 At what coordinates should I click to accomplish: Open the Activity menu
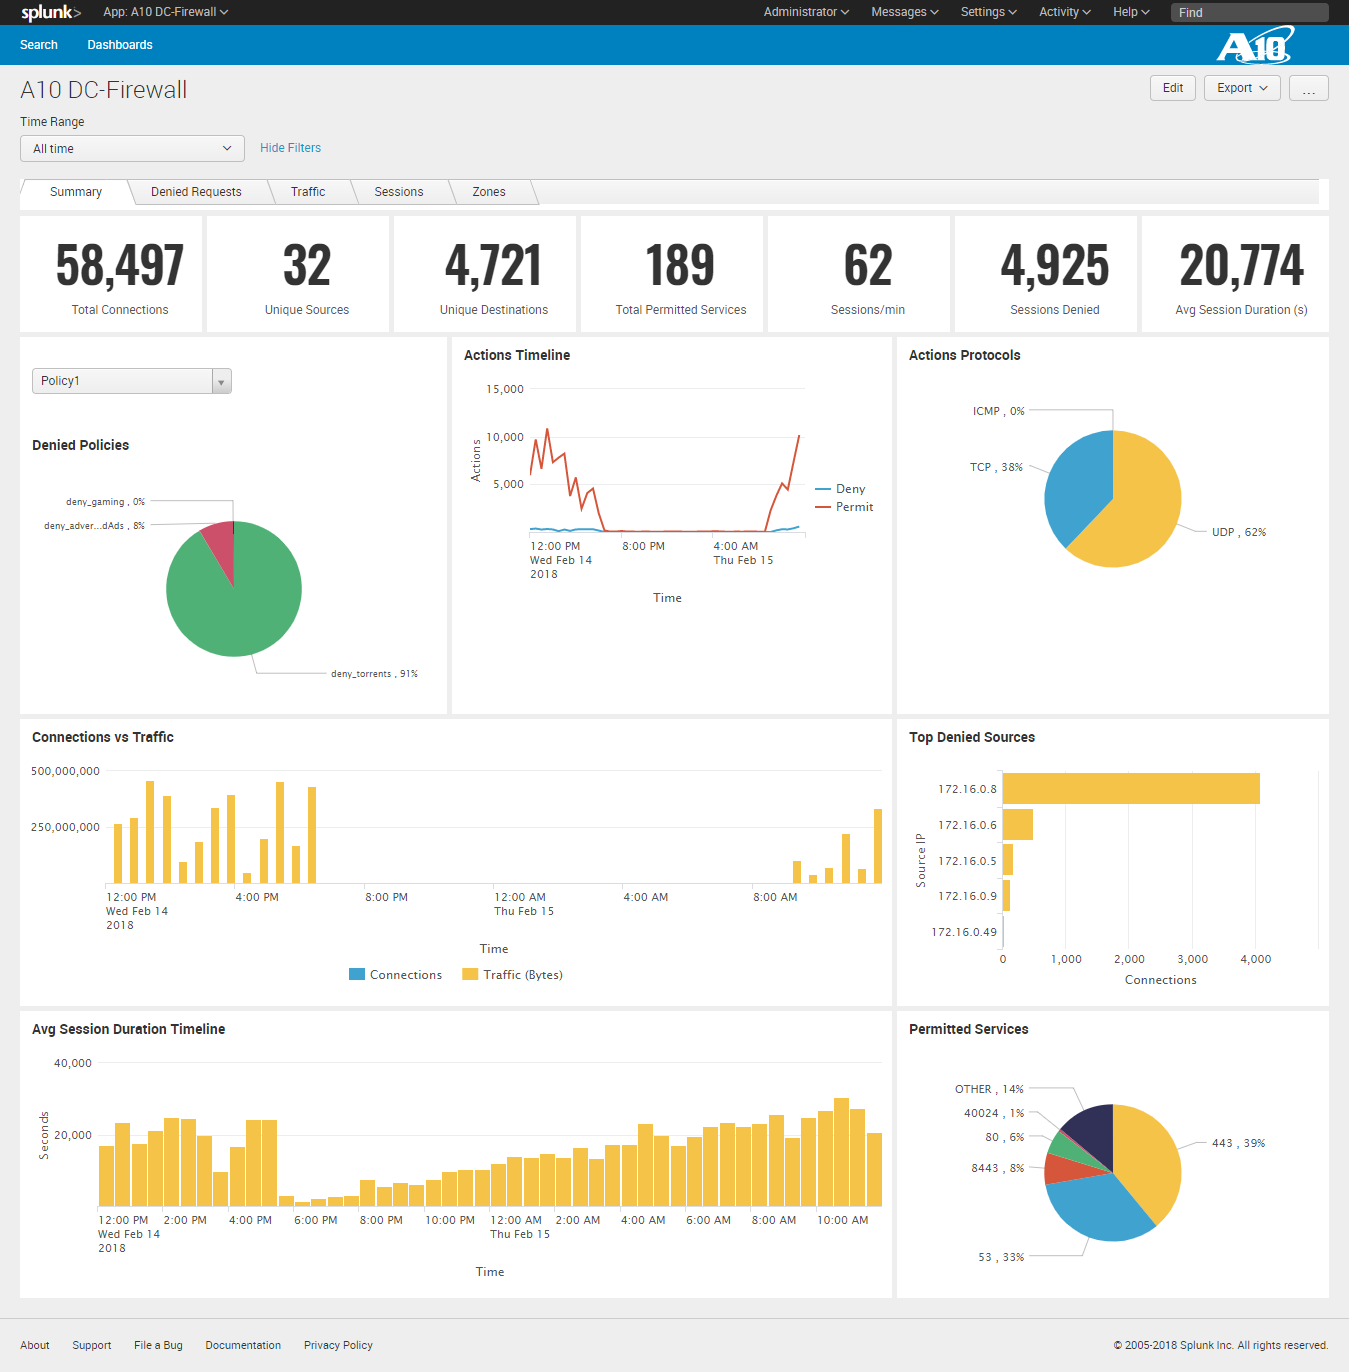1065,12
